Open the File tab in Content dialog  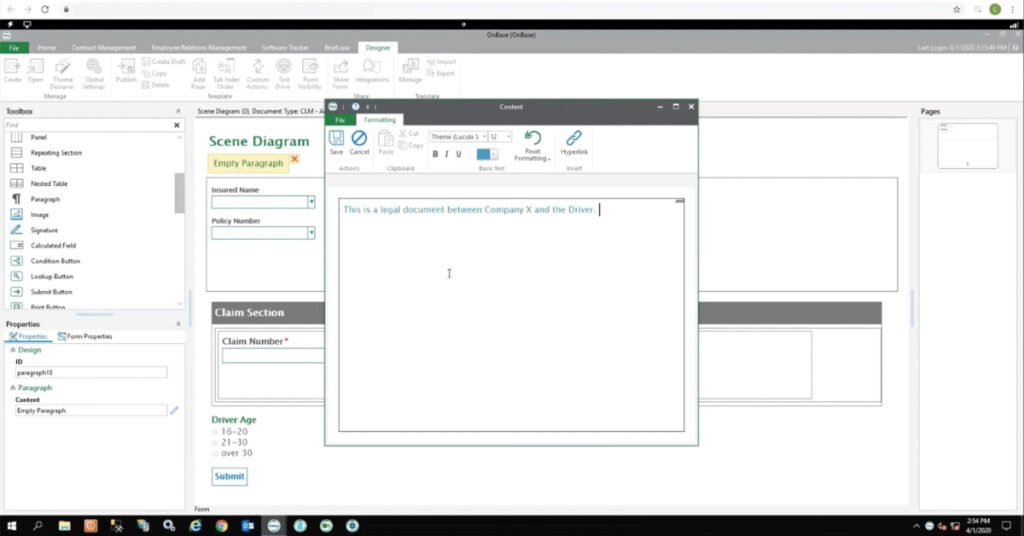(x=340, y=120)
